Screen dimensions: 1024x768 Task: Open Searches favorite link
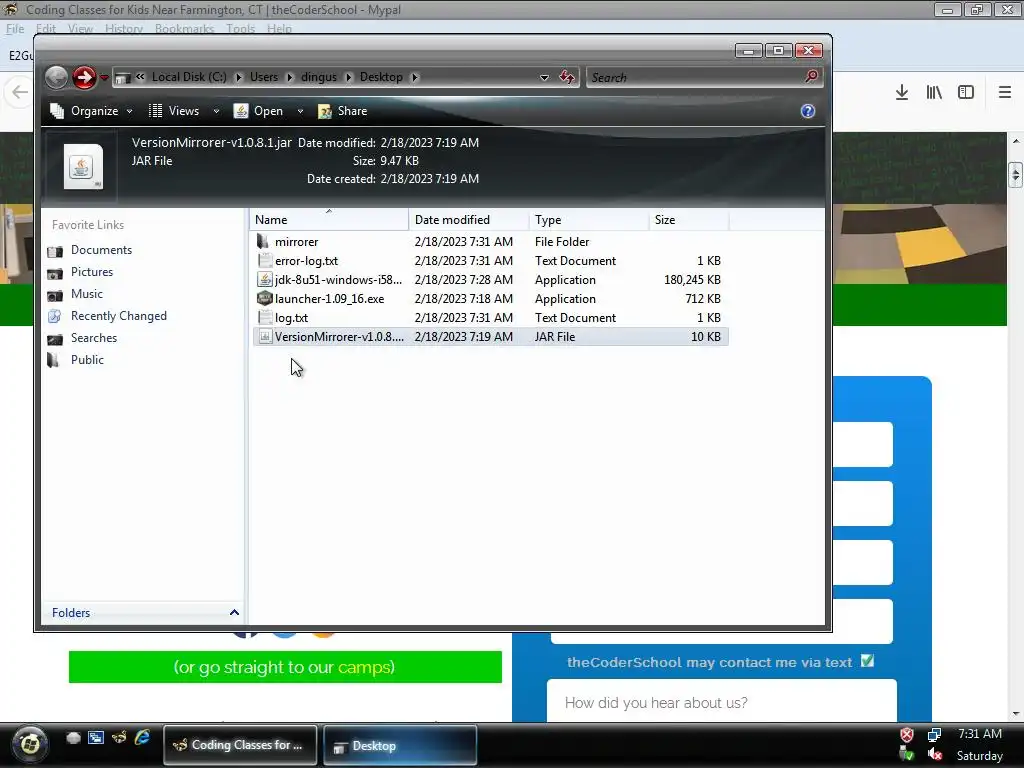pyautogui.click(x=93, y=338)
